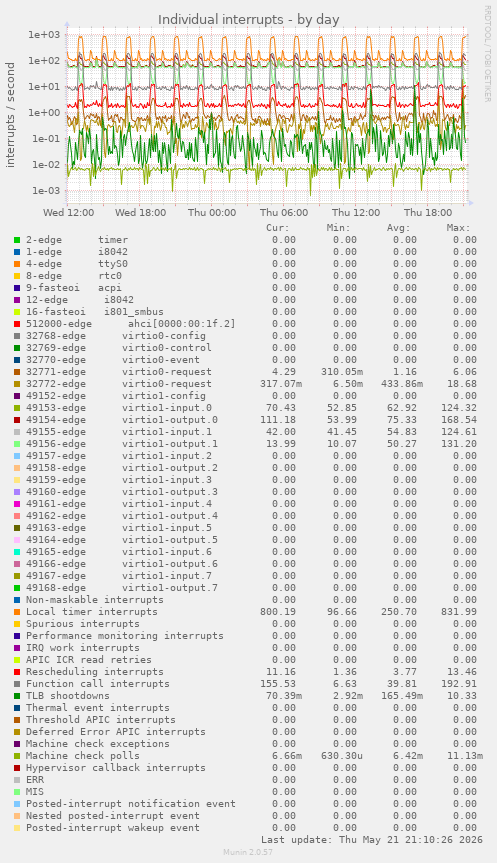The height and width of the screenshot is (863, 497).
Task: Click the Munin 2.0.57 footer text
Action: tap(248, 852)
